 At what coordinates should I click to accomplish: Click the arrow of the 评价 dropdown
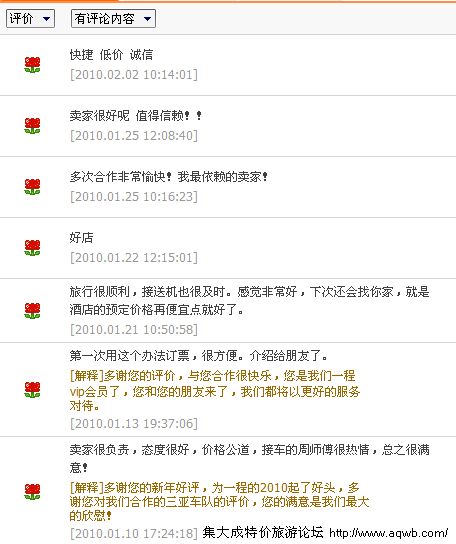click(47, 19)
